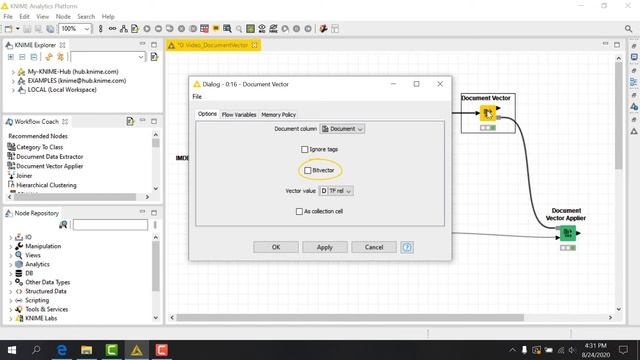Click the help question mark button in dialog
The width and height of the screenshot is (640, 360).
pyautogui.click(x=407, y=247)
